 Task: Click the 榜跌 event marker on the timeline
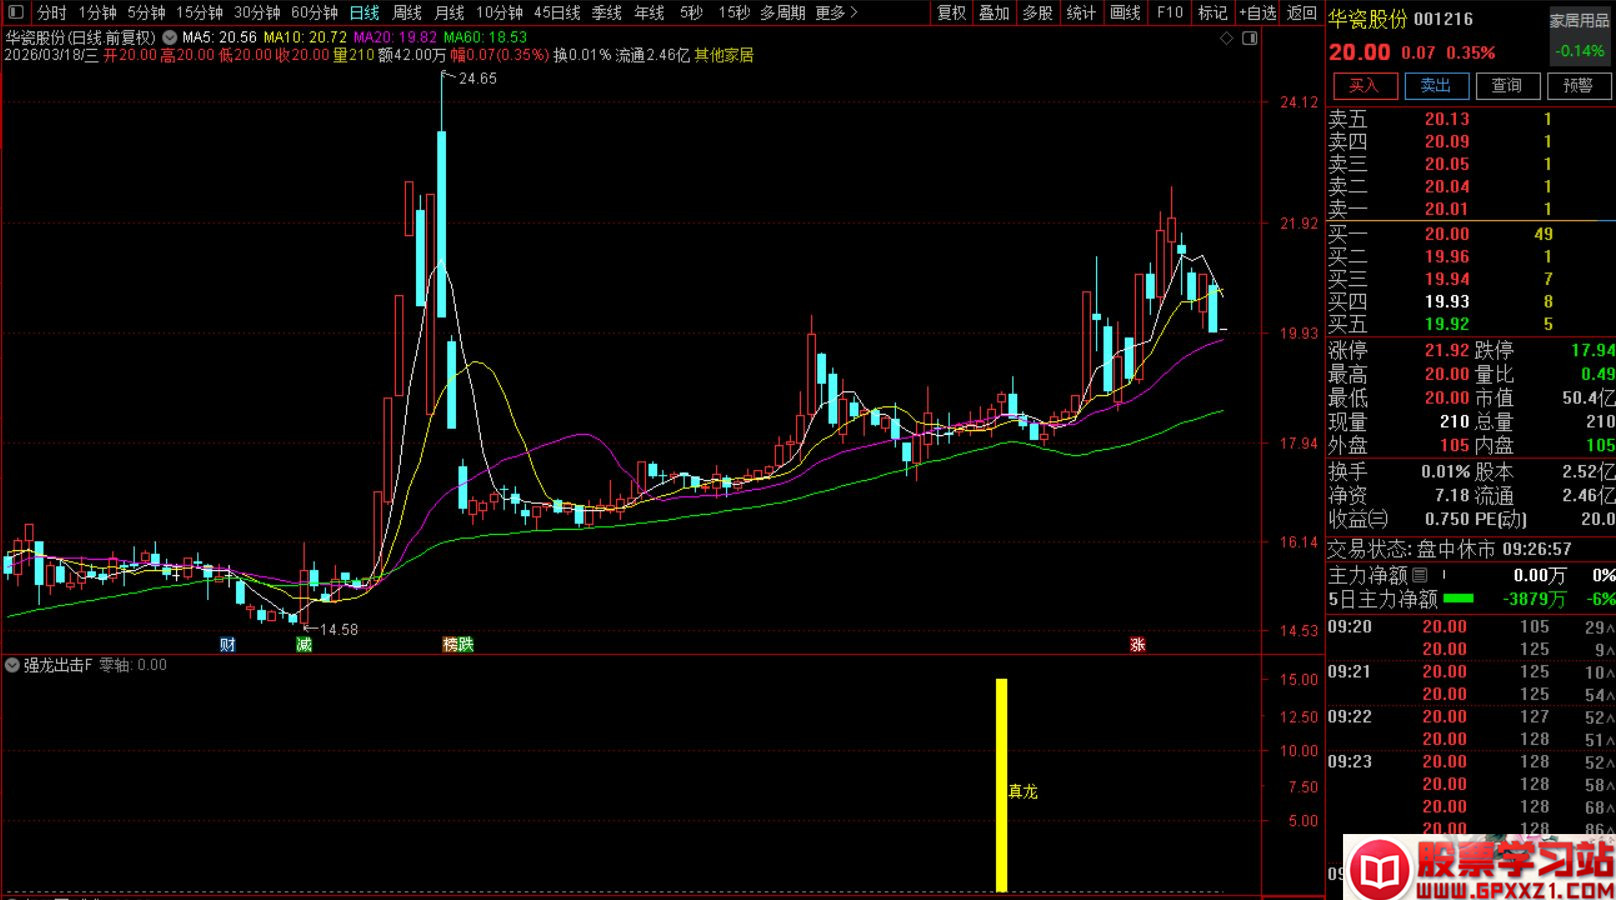point(458,645)
